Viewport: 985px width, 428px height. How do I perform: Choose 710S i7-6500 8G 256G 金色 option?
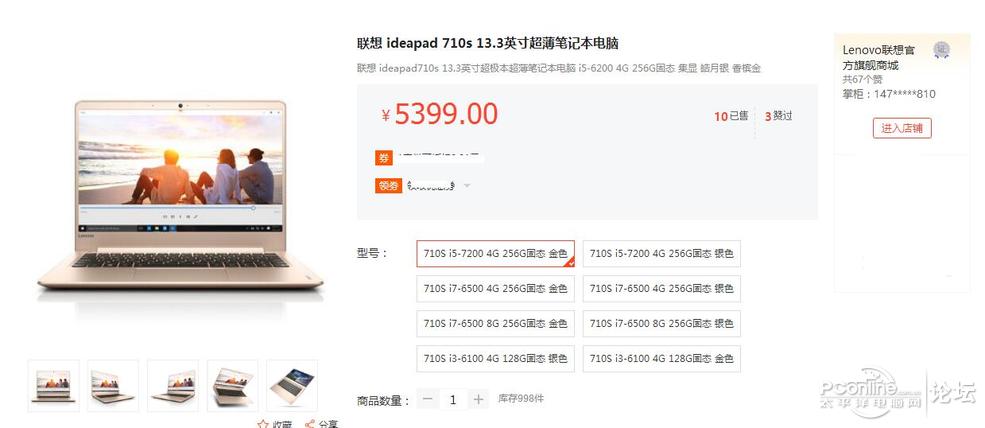[496, 324]
